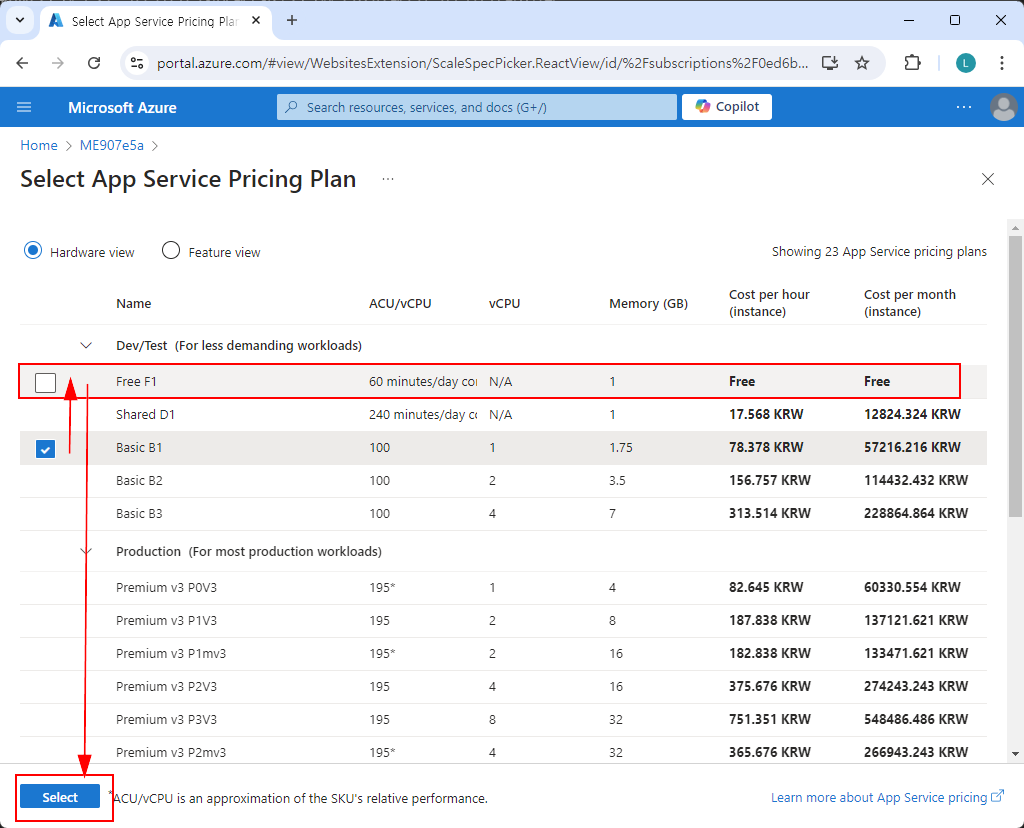Open the Chrome profile L avatar
The image size is (1024, 828).
pos(966,63)
